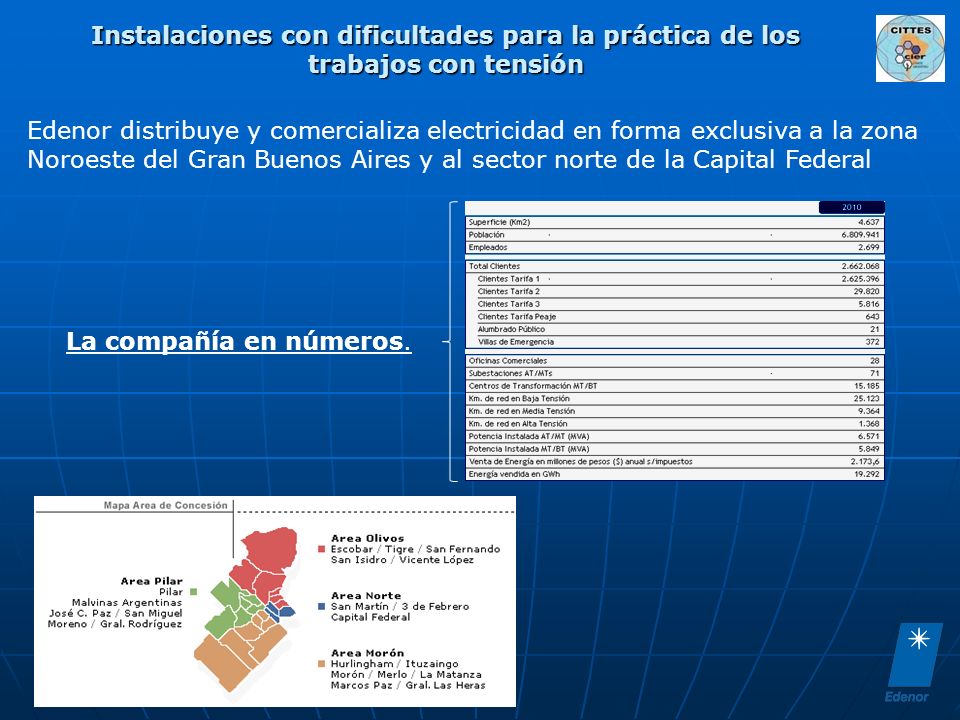Select the Total Clientes value 2.662.068

click(x=860, y=266)
